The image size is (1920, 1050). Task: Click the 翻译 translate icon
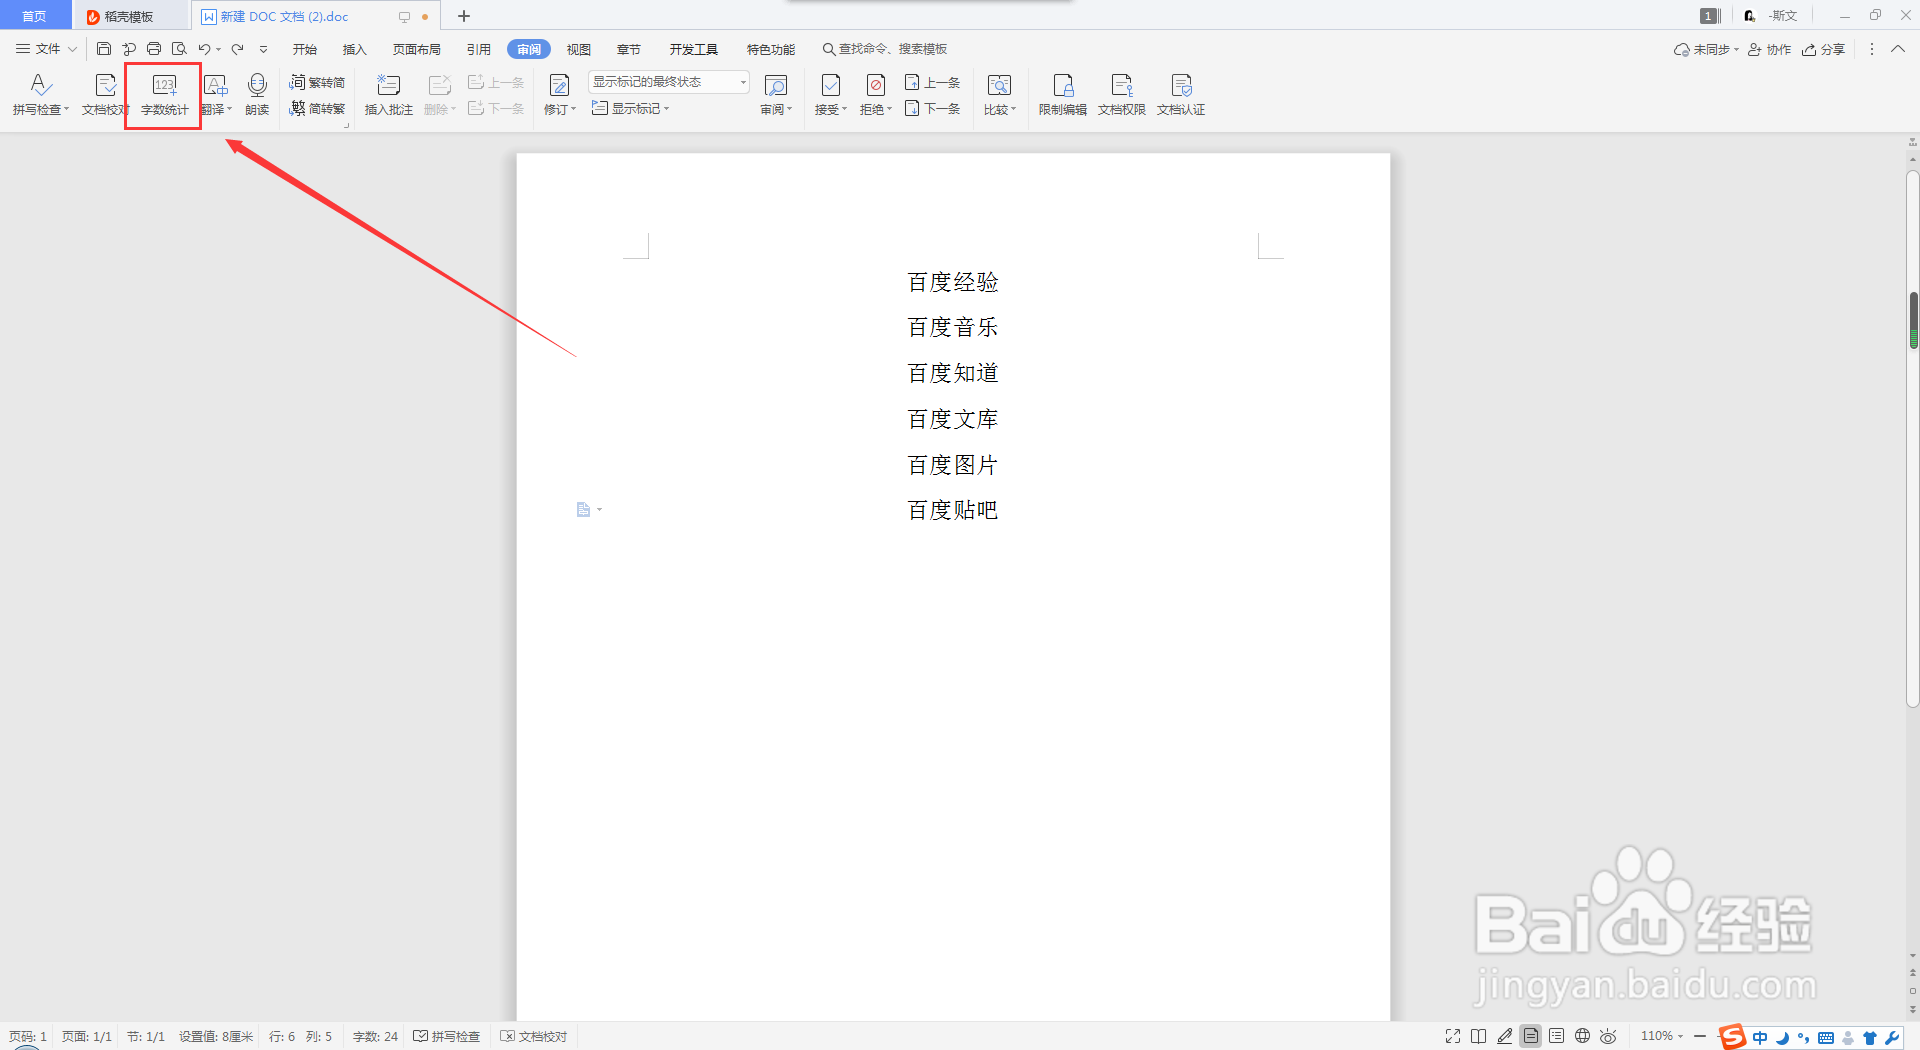(x=216, y=85)
